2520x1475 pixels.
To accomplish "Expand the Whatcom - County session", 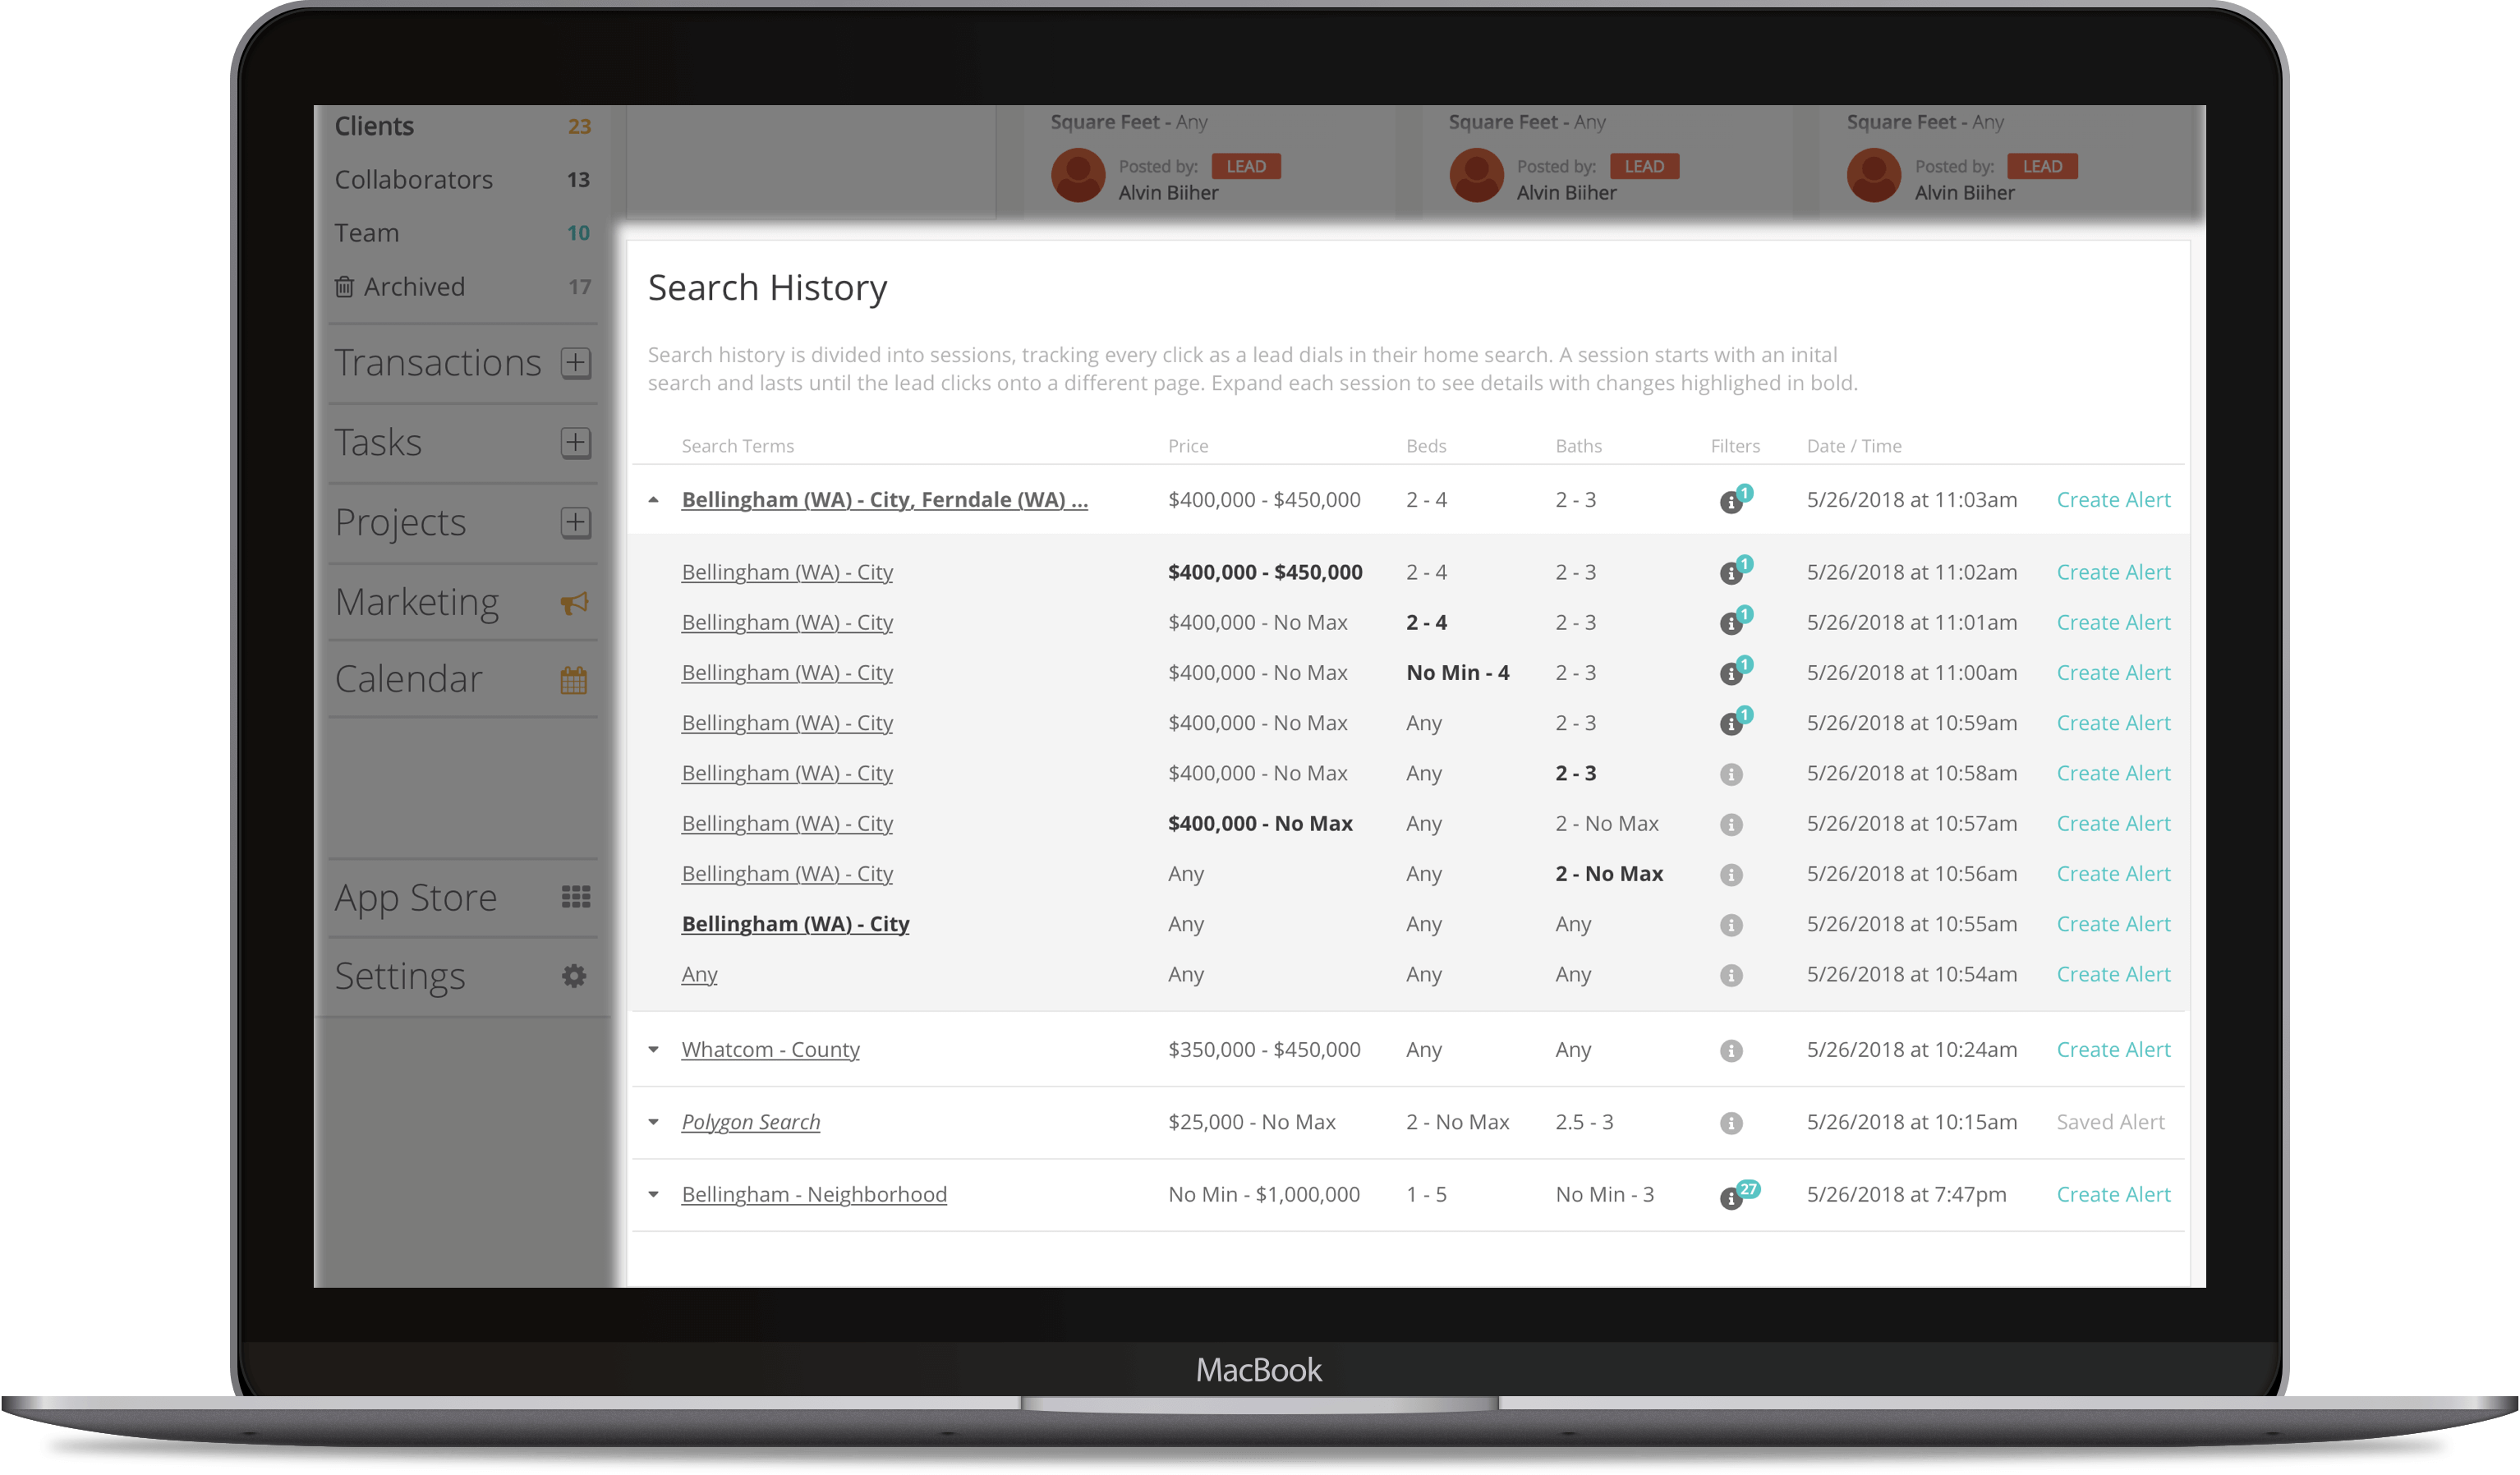I will [x=653, y=1050].
